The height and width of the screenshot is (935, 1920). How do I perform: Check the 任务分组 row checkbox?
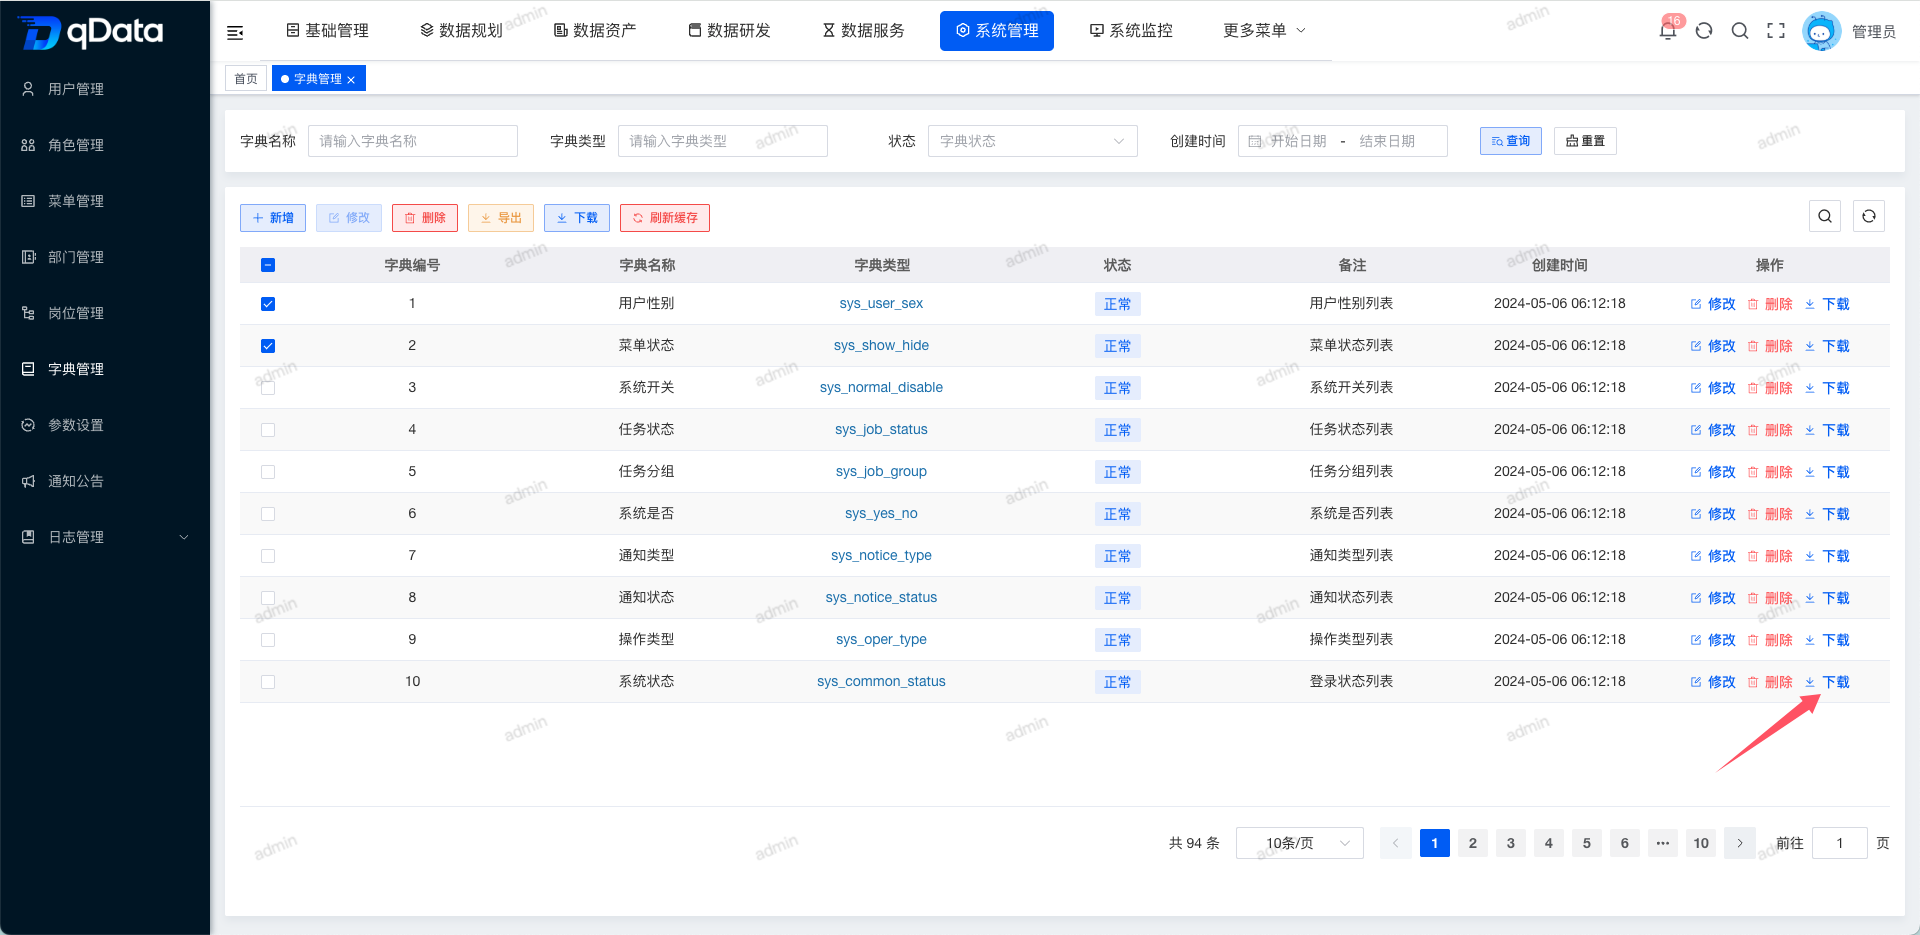pyautogui.click(x=268, y=472)
